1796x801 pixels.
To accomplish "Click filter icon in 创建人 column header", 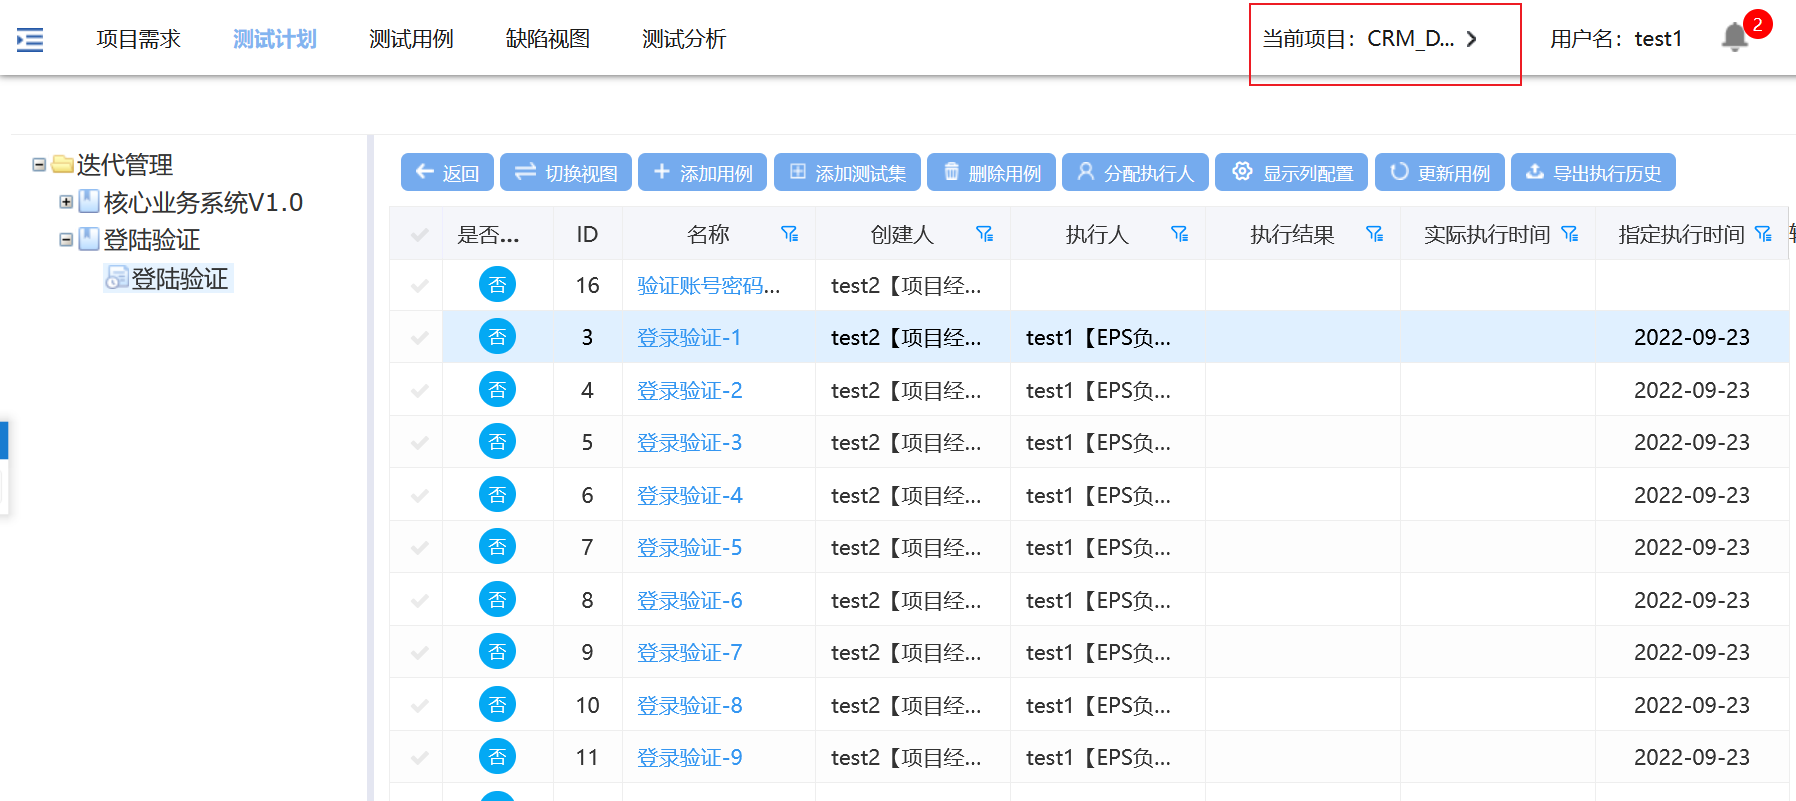I will (984, 234).
